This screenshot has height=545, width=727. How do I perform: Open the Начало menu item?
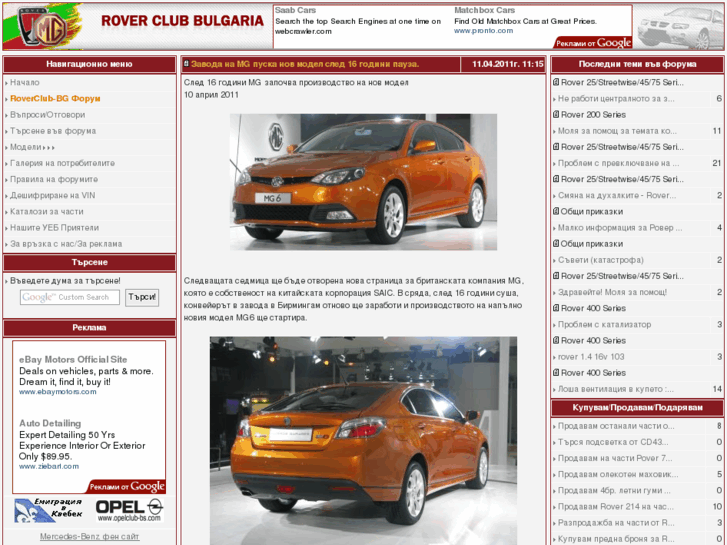pyautogui.click(x=25, y=83)
